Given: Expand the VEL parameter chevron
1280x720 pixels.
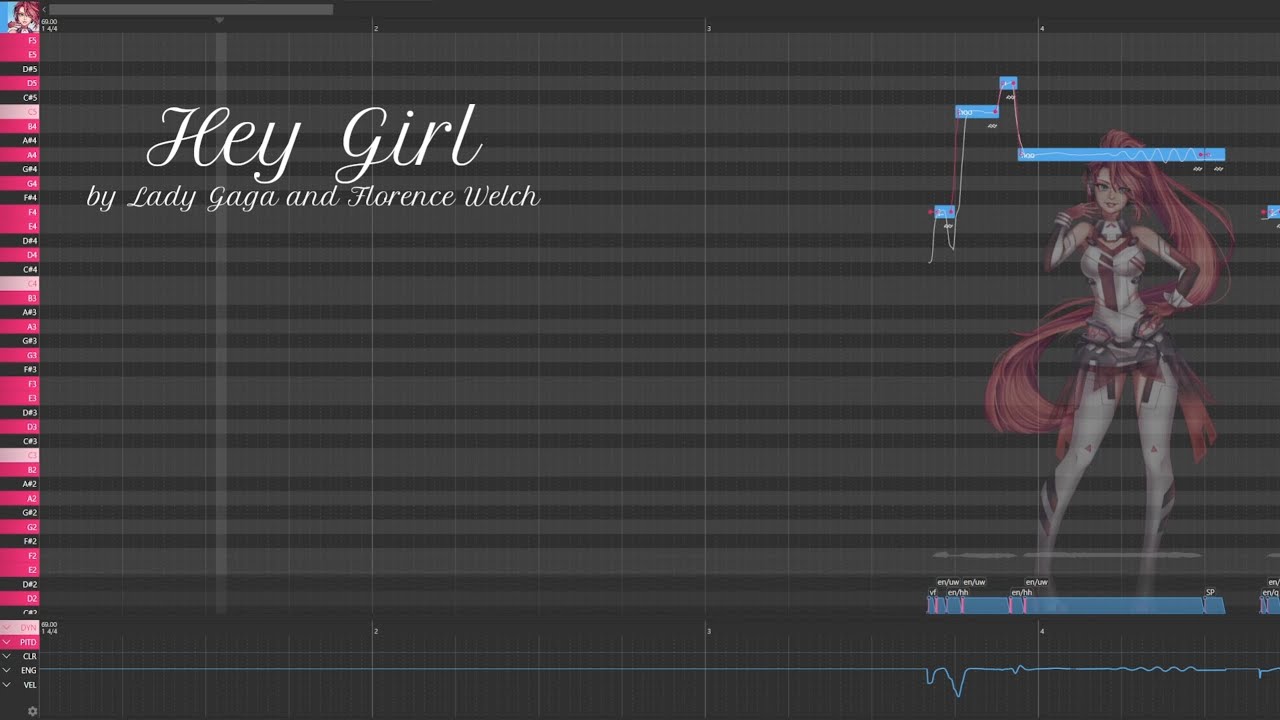Looking at the screenshot, I should point(7,685).
